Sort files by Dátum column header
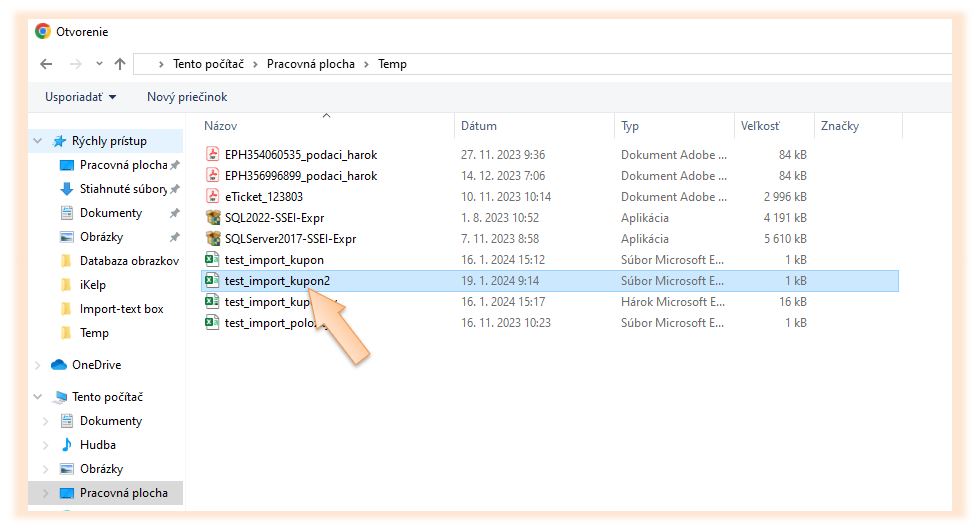 [479, 126]
